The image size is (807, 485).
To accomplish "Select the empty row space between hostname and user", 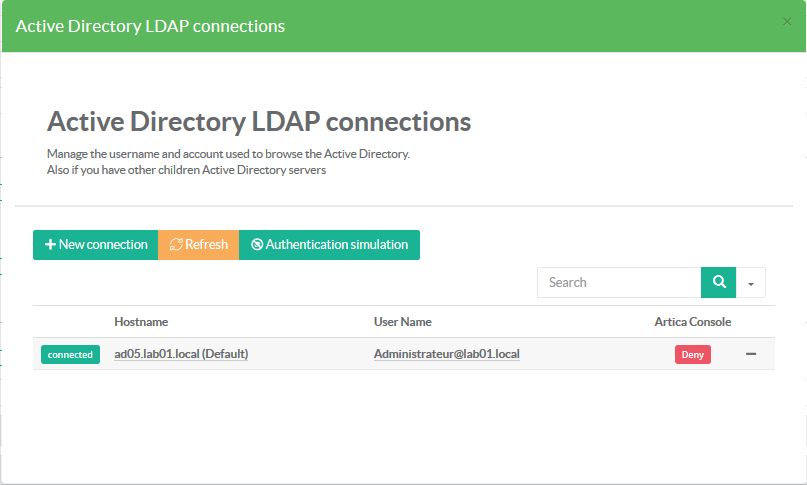I will pyautogui.click(x=310, y=354).
